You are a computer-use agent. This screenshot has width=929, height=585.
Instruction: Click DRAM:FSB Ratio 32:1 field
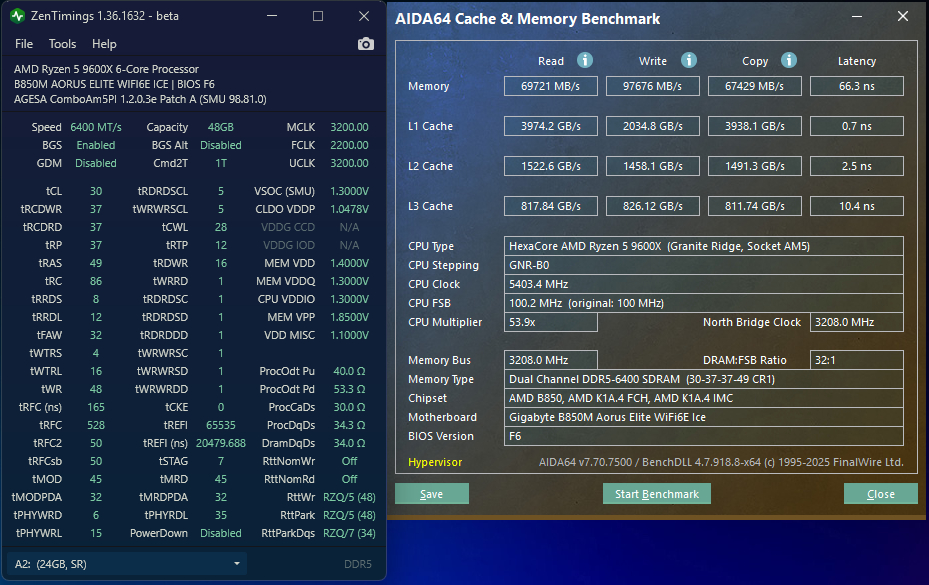pos(857,360)
